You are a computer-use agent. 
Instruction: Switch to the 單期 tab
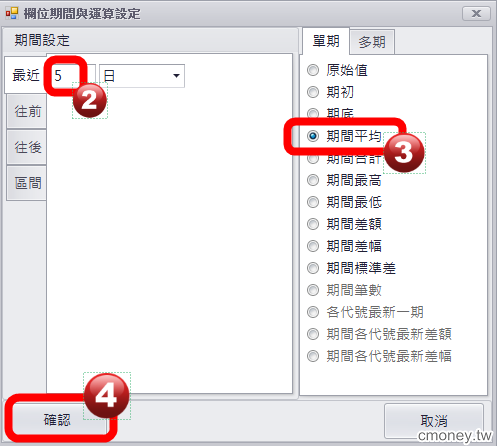click(x=326, y=41)
